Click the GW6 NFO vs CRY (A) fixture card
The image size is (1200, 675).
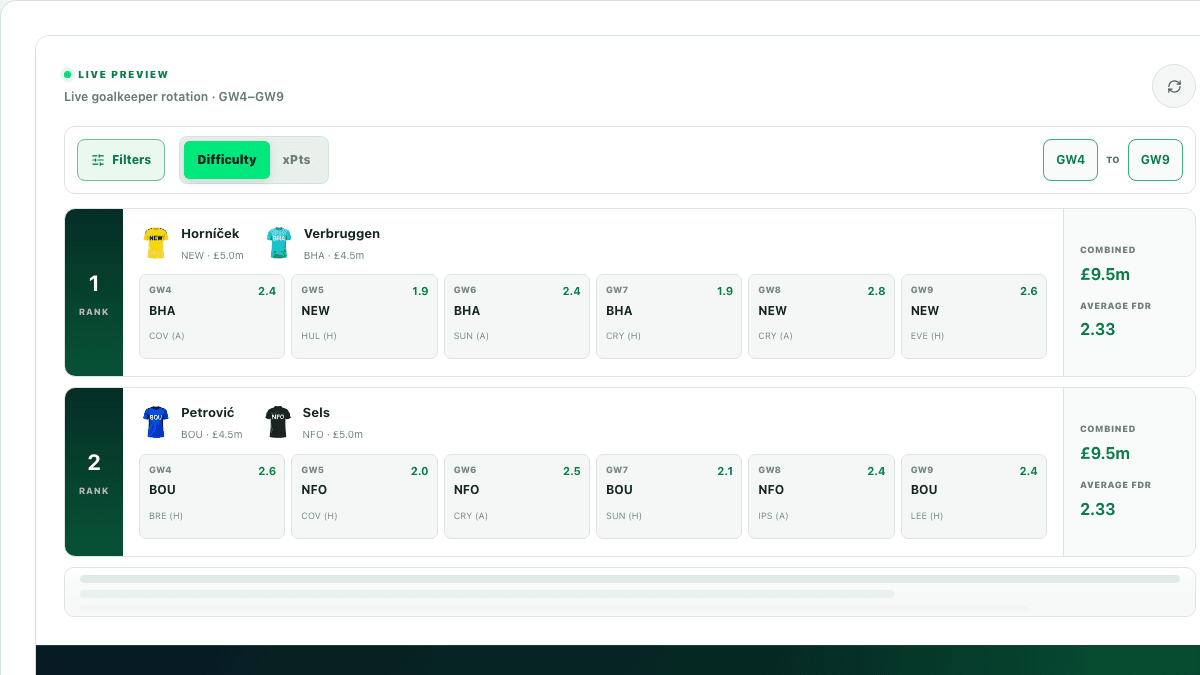point(517,496)
